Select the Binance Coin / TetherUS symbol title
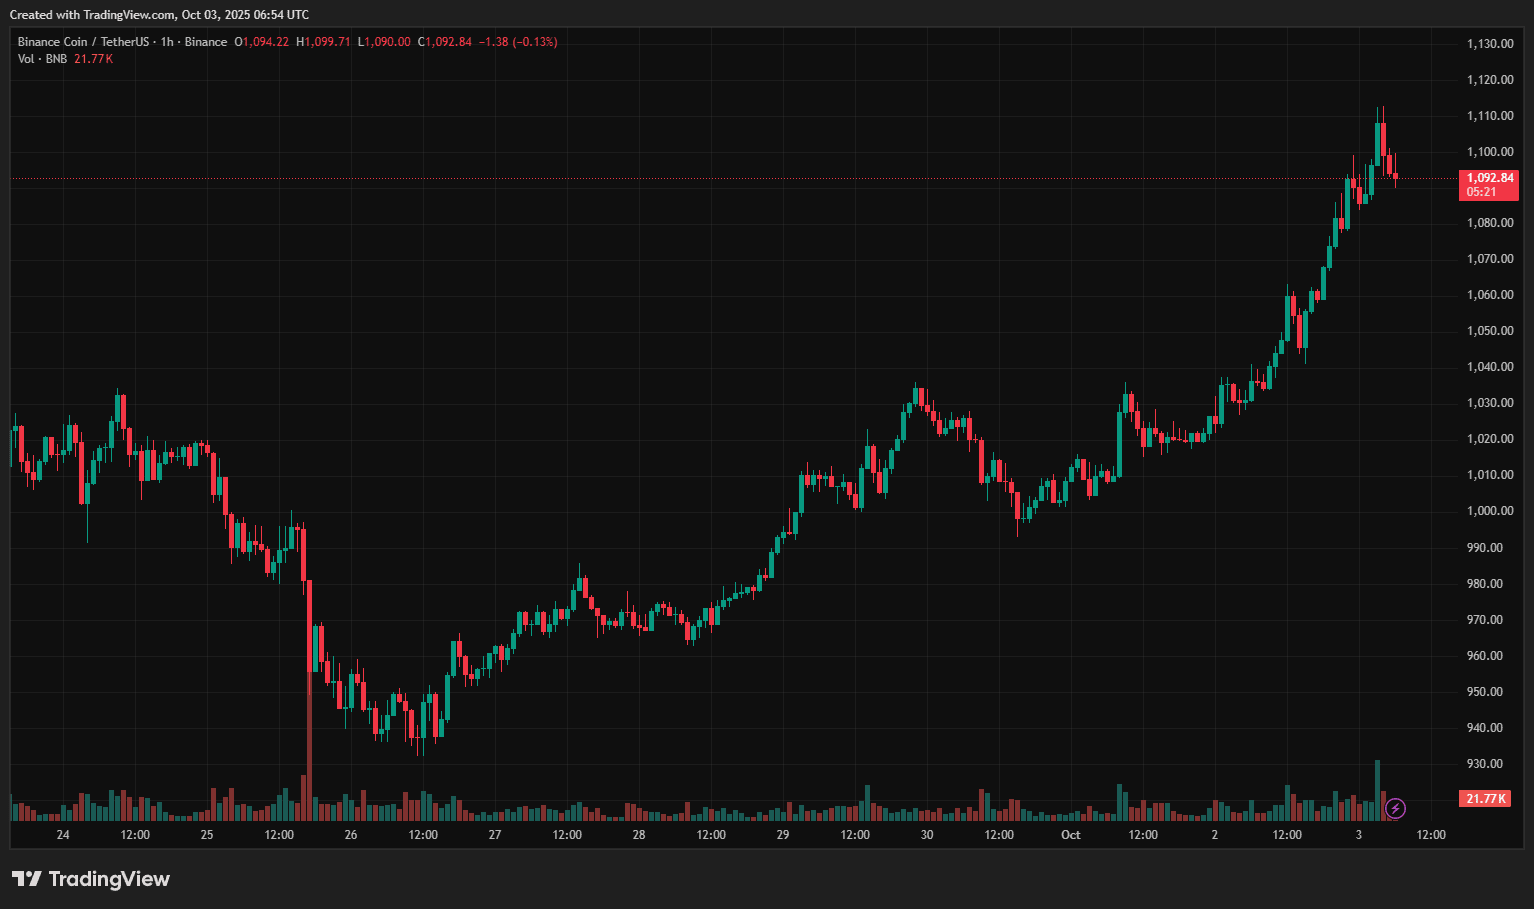Image resolution: width=1534 pixels, height=909 pixels. tap(83, 42)
